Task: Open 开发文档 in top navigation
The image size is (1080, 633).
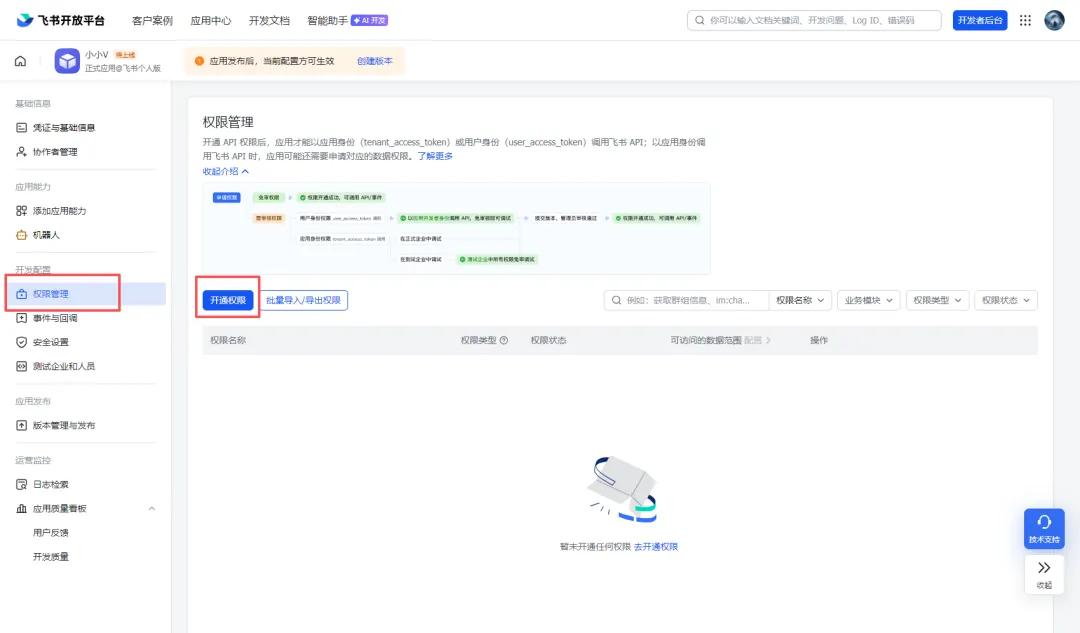Action: point(269,21)
